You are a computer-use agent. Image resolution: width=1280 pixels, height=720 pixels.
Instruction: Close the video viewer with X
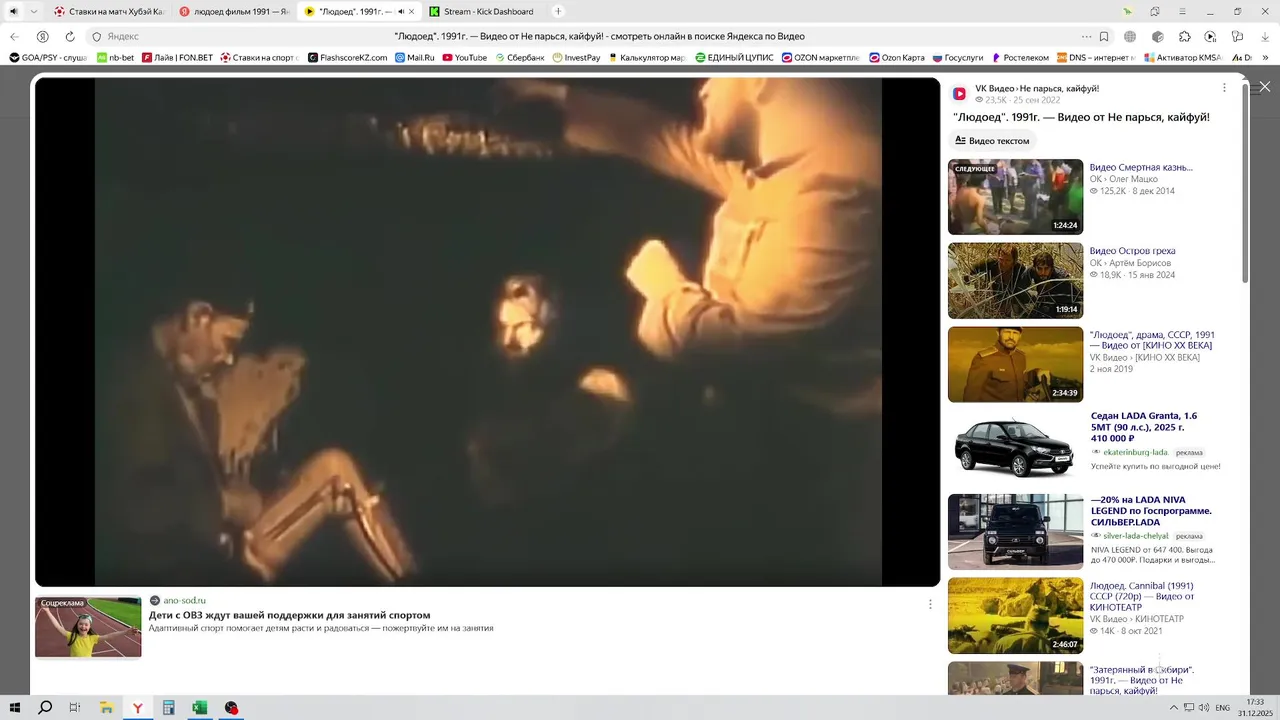(1265, 87)
